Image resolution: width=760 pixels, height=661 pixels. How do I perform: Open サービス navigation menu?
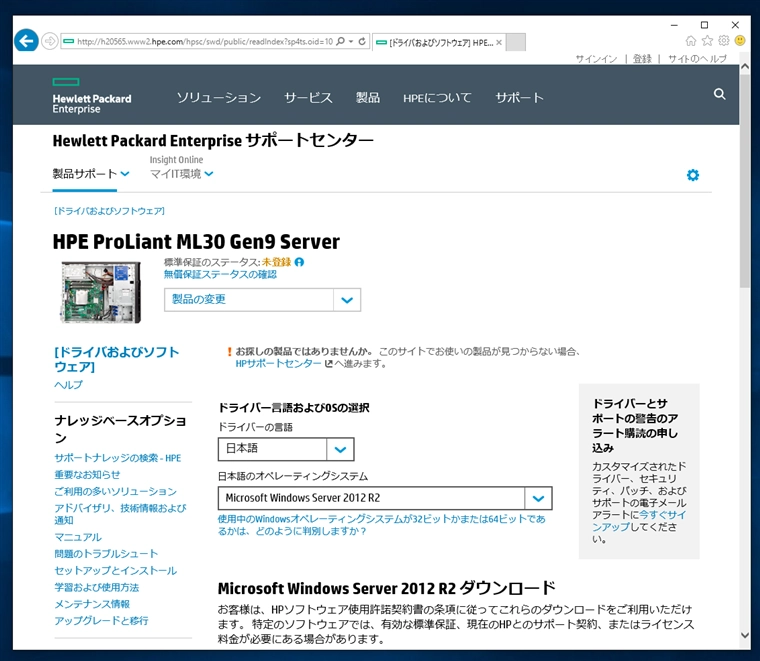coord(308,97)
